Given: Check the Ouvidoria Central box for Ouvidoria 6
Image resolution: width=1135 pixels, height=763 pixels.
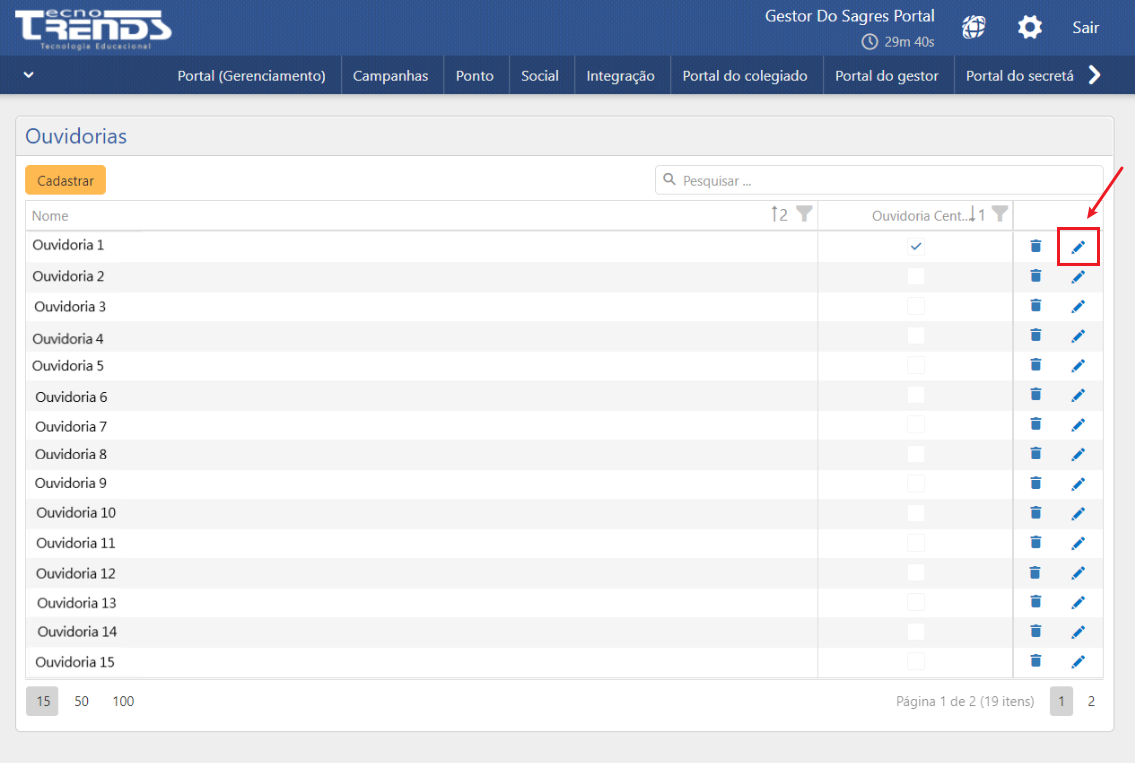Looking at the screenshot, I should click(x=915, y=395).
